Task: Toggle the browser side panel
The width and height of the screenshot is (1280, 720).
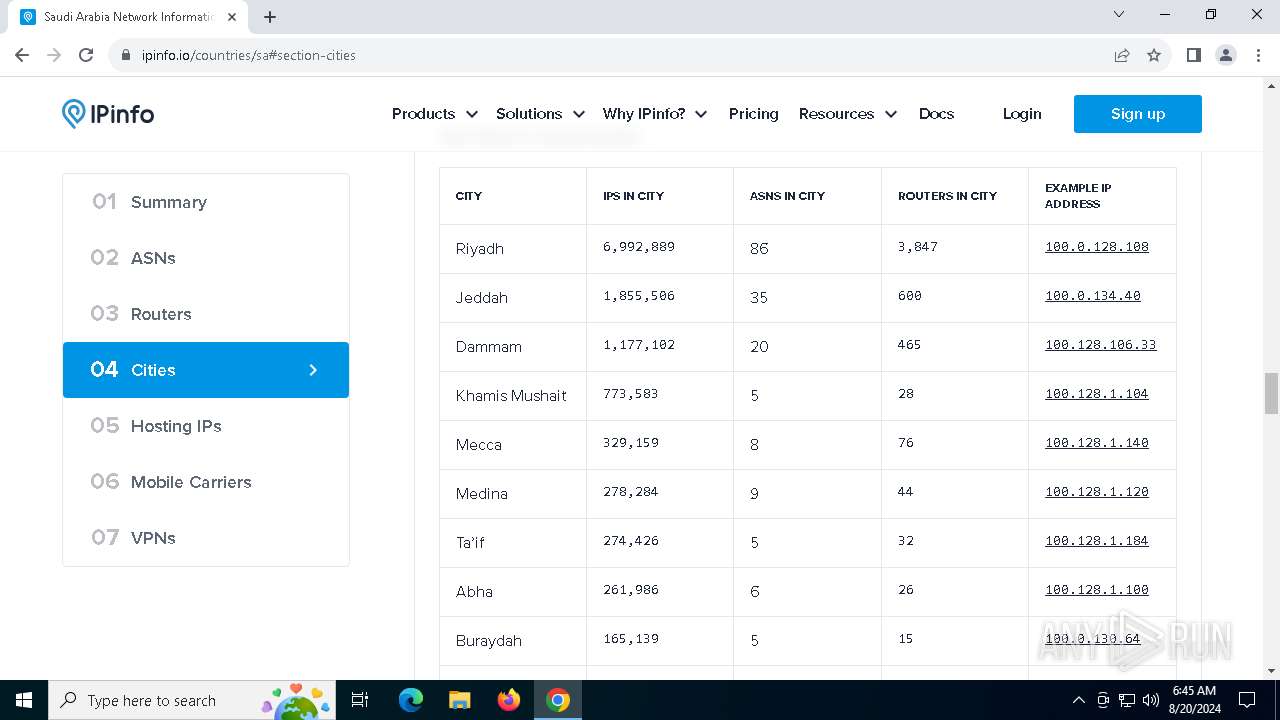Action: 1193,55
